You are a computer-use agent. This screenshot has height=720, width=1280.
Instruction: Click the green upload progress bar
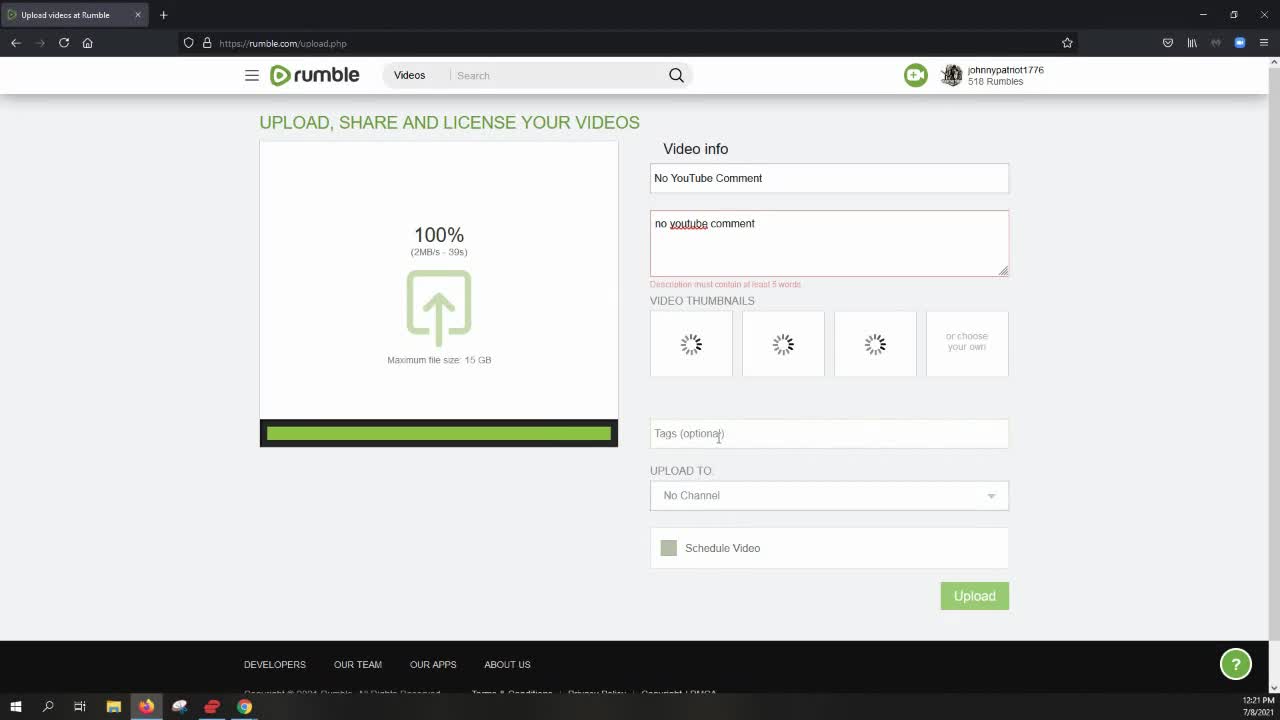(x=439, y=433)
